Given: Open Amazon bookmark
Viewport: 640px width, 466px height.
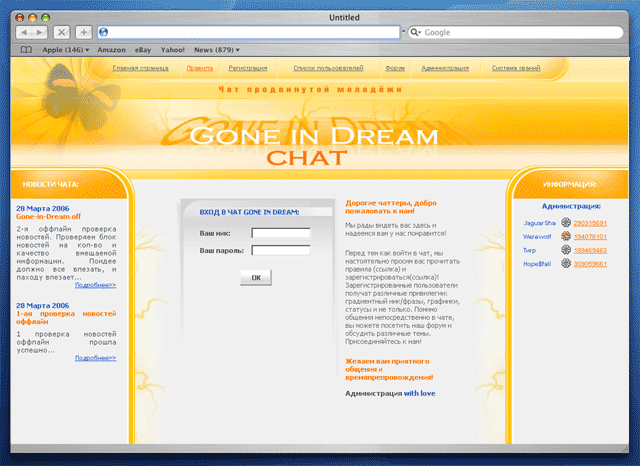Looking at the screenshot, I should click(x=111, y=50).
